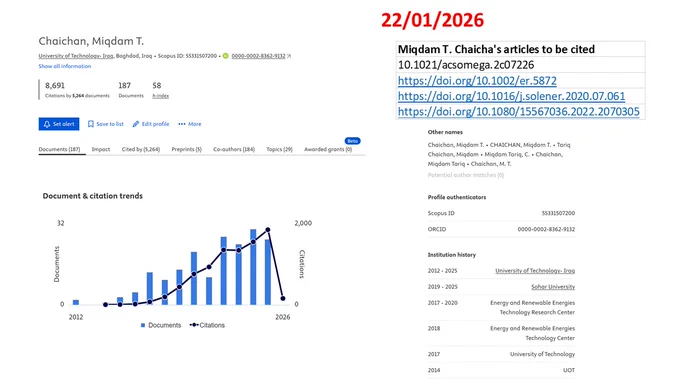
Task: Click the Set alert button
Action: 59,124
